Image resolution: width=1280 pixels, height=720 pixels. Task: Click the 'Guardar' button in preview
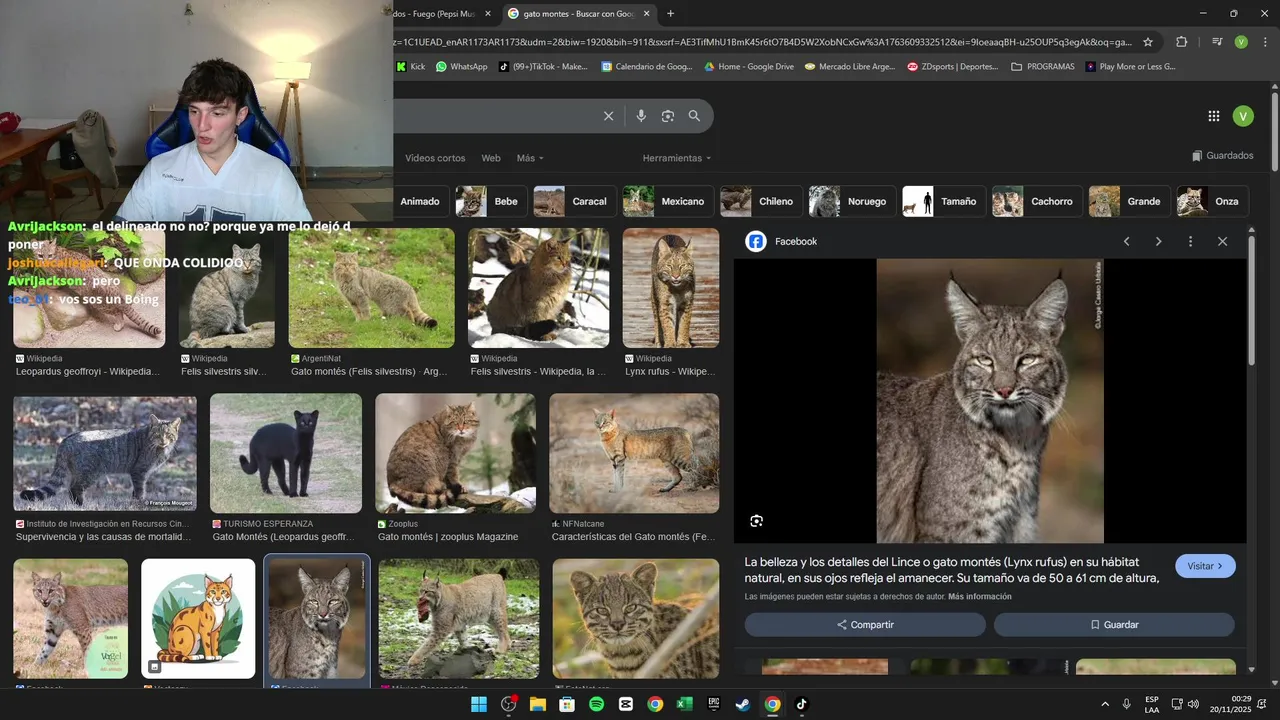tap(1114, 624)
